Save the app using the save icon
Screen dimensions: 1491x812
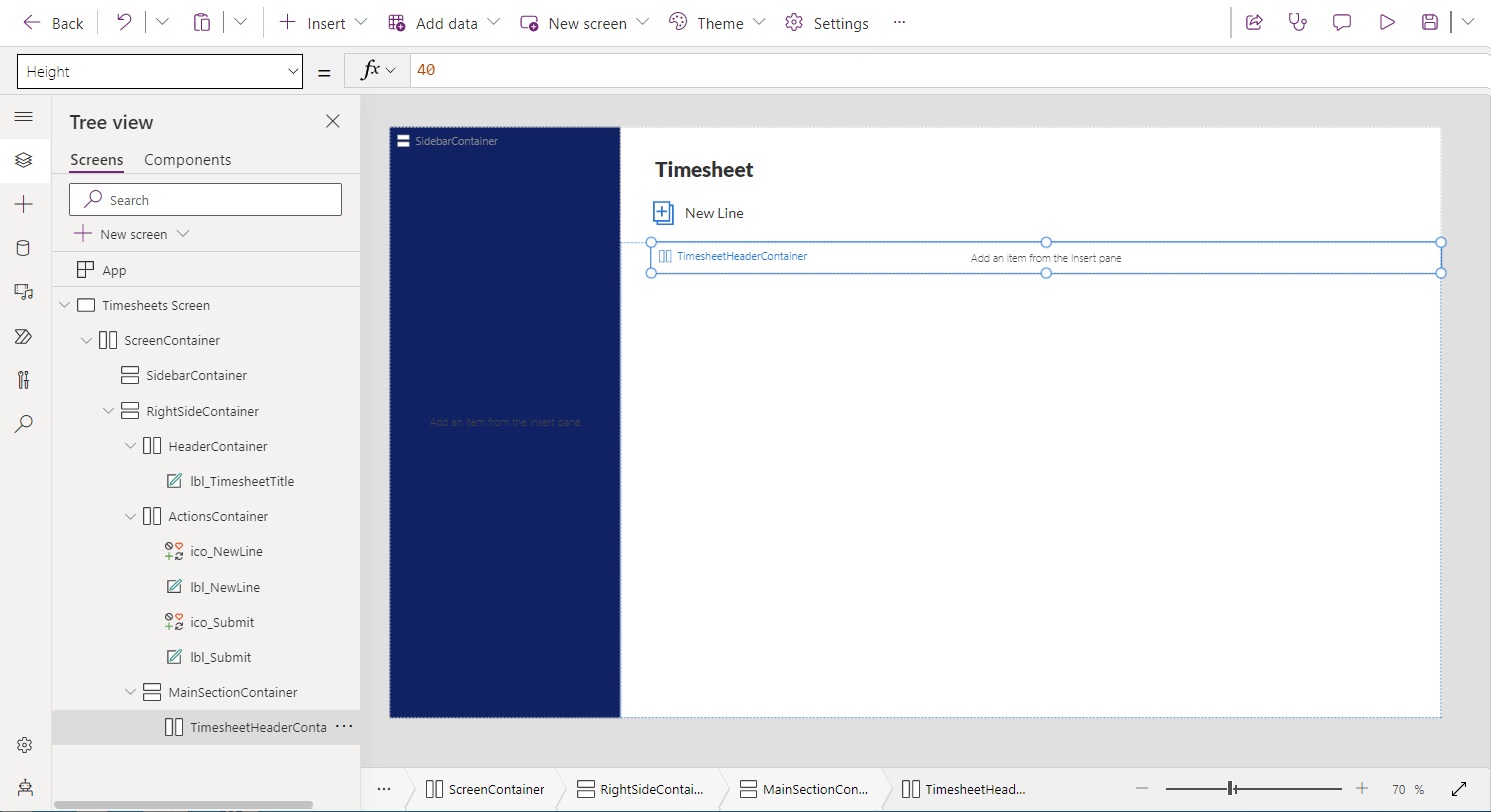1429,22
